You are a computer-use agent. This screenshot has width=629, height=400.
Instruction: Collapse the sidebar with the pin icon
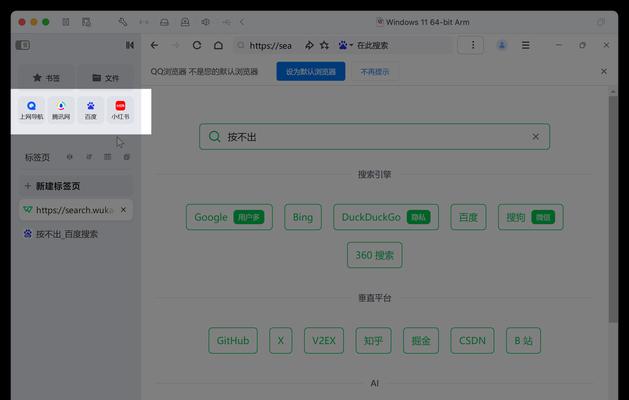click(129, 45)
